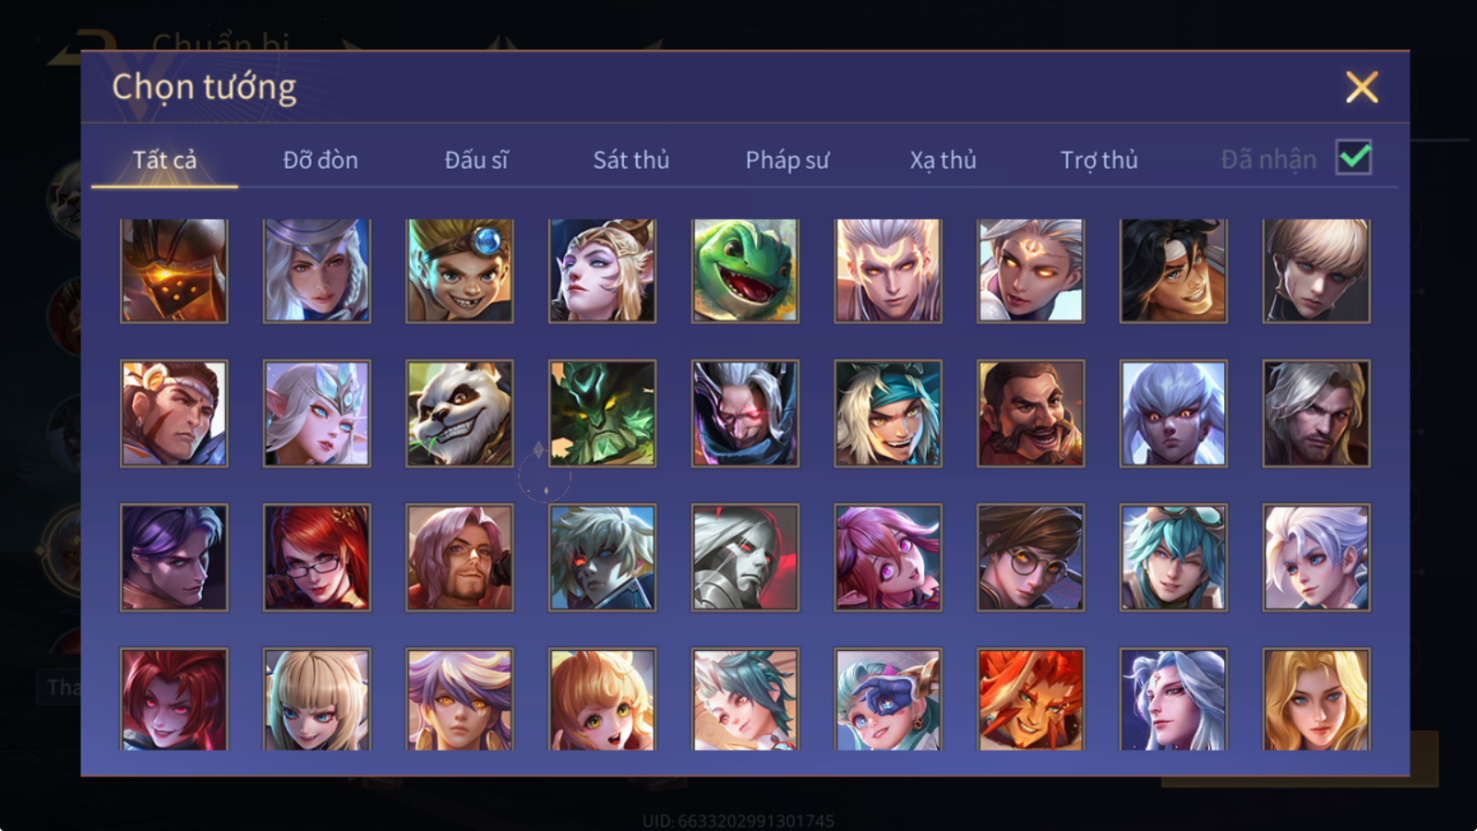Open the Đấu sĩ tab
1477x831 pixels.
click(x=476, y=160)
